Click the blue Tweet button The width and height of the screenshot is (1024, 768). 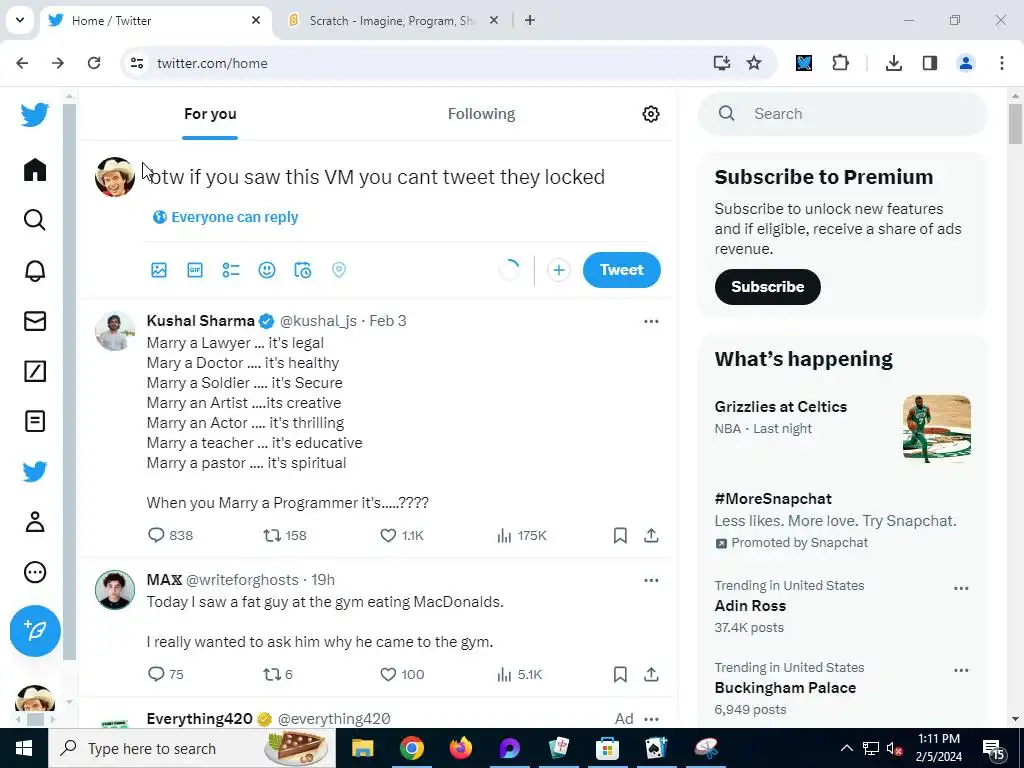pyautogui.click(x=621, y=270)
